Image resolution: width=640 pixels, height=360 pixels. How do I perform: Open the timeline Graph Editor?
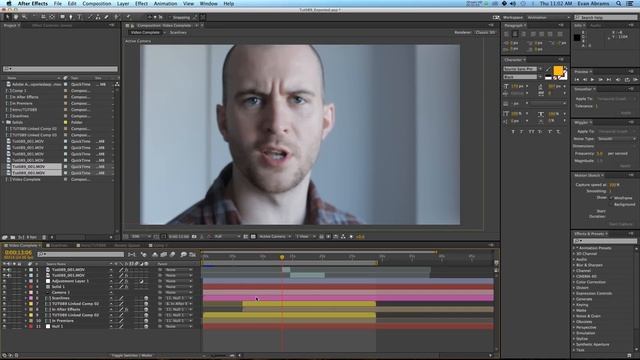192,254
